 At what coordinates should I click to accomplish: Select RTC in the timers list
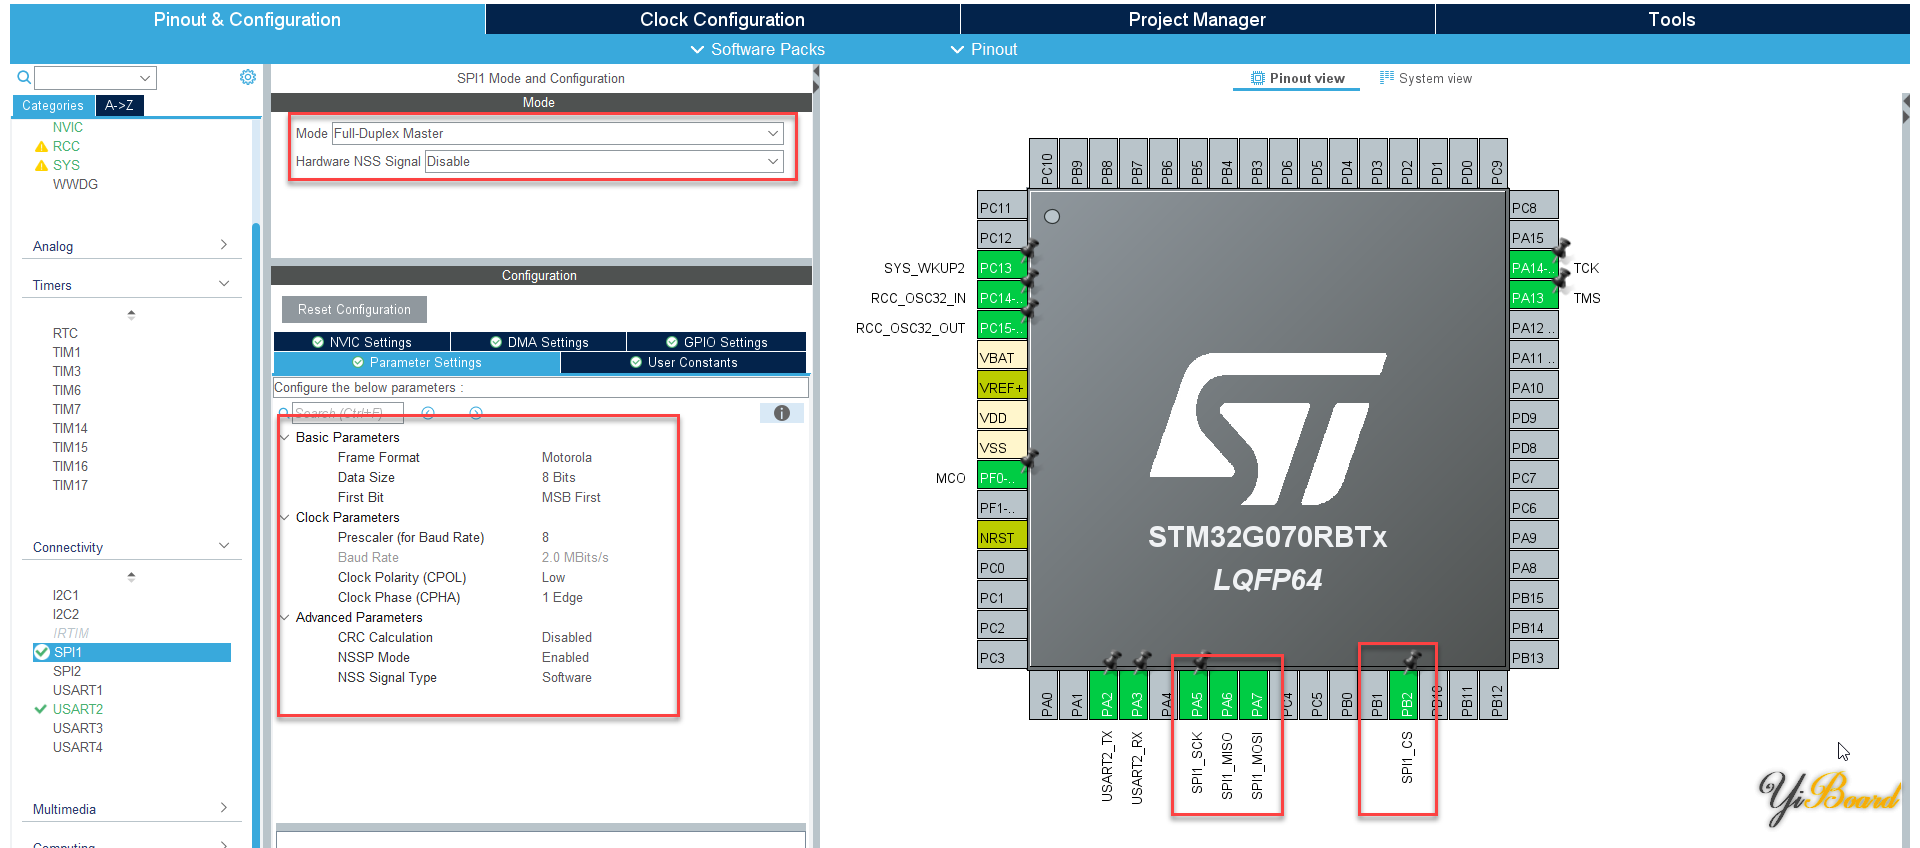[x=65, y=333]
